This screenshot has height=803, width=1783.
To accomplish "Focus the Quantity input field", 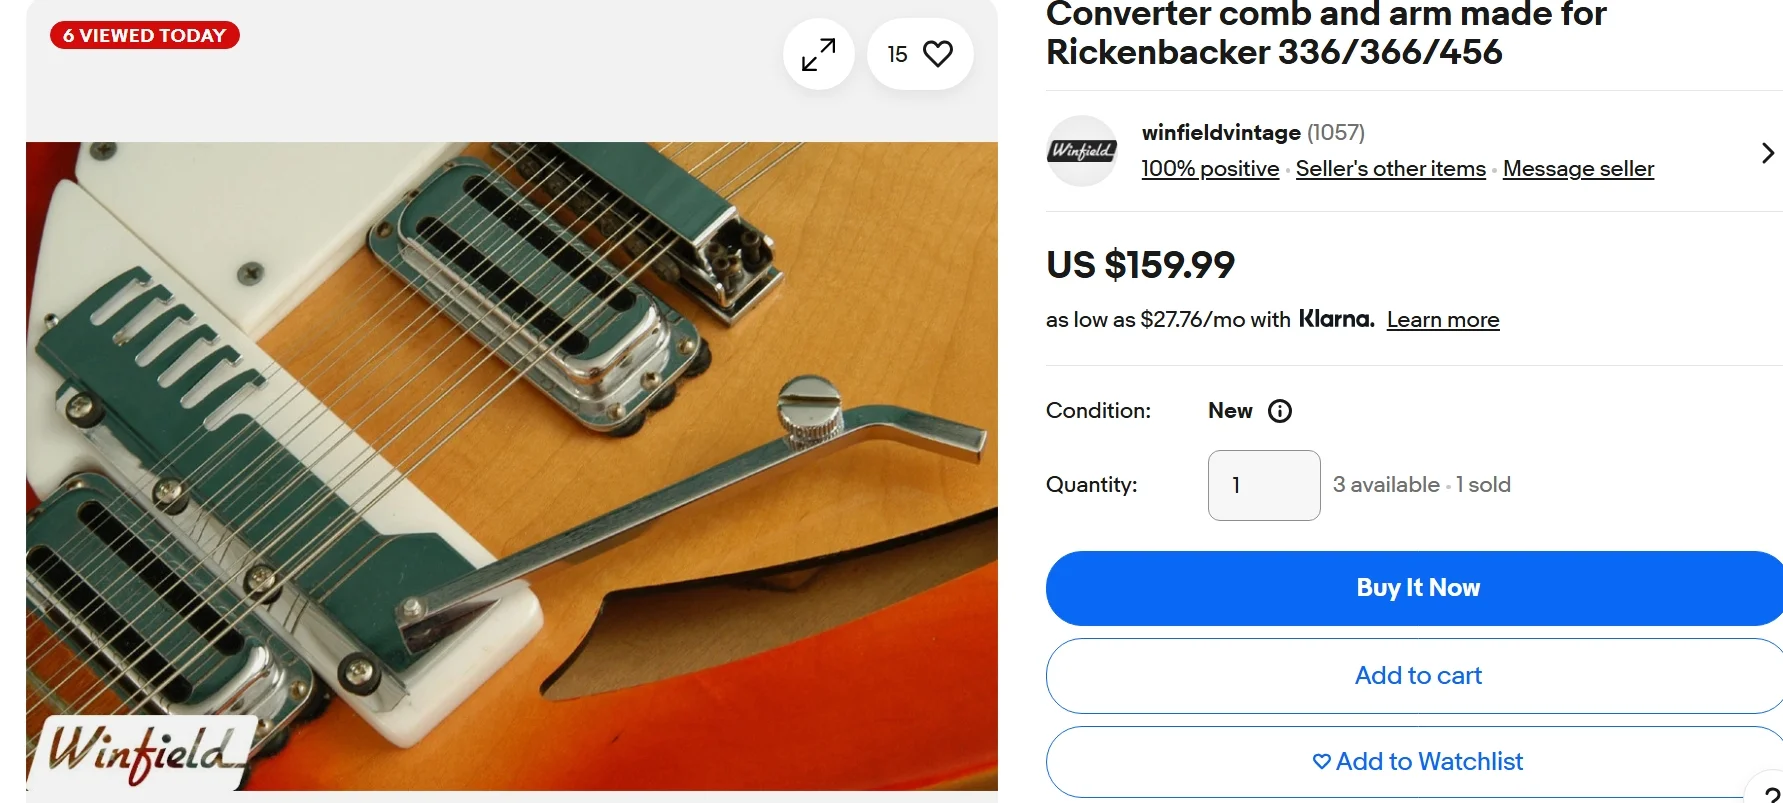I will pos(1264,485).
